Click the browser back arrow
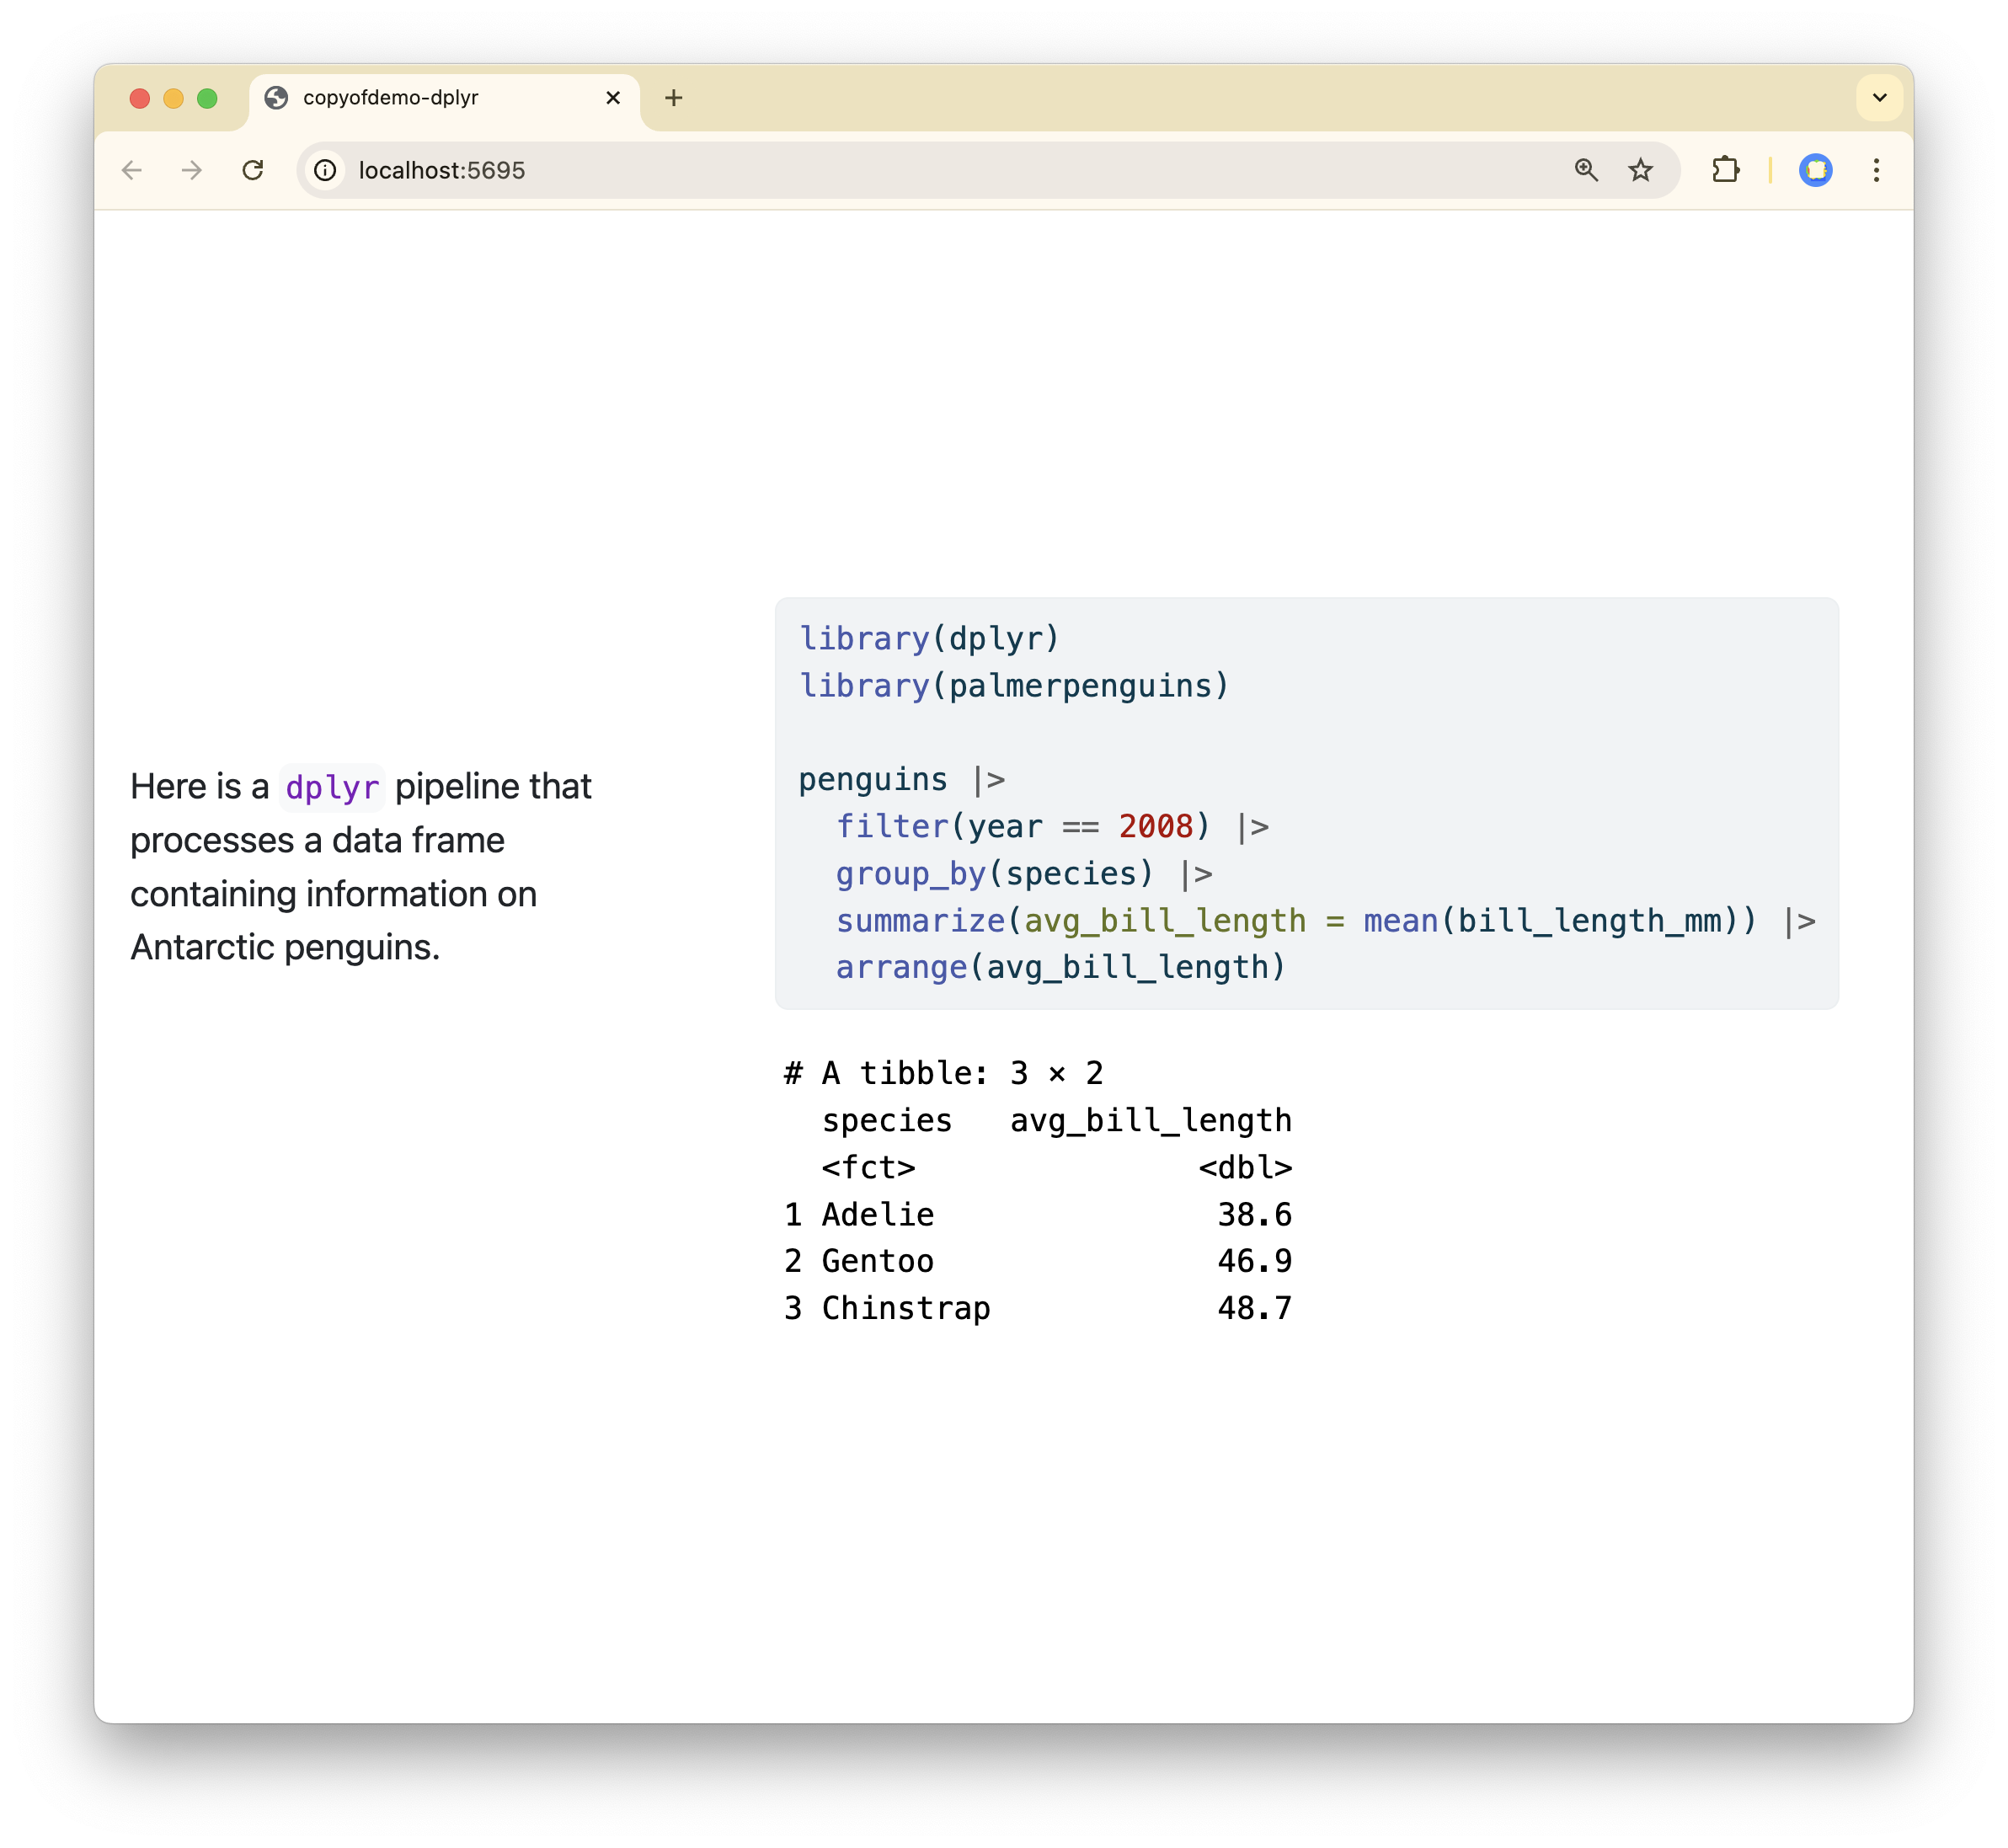Image resolution: width=2008 pixels, height=1848 pixels. coord(132,170)
